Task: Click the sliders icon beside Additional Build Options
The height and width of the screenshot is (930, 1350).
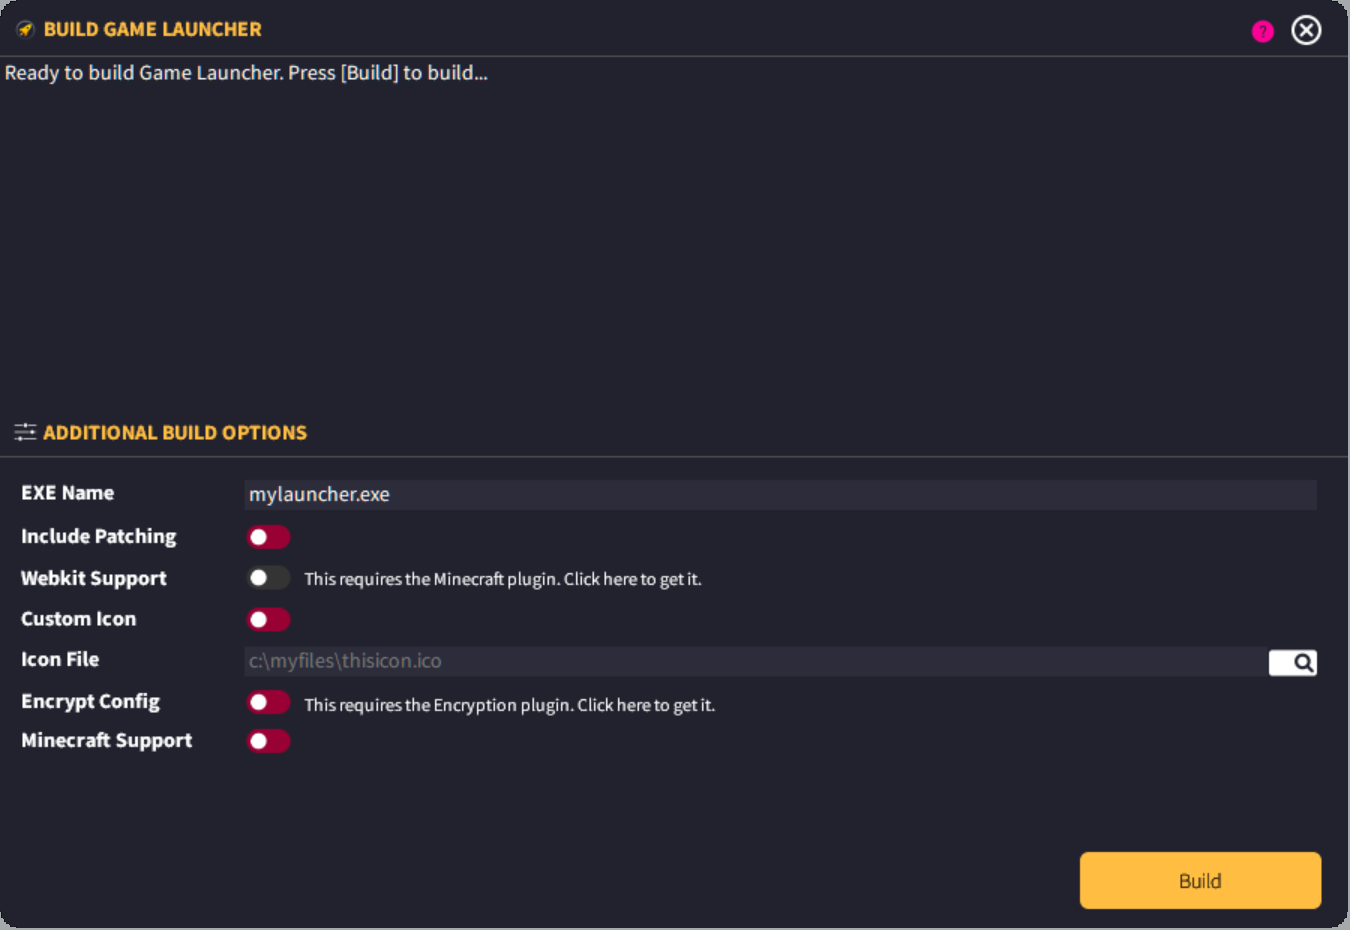Action: (25, 432)
